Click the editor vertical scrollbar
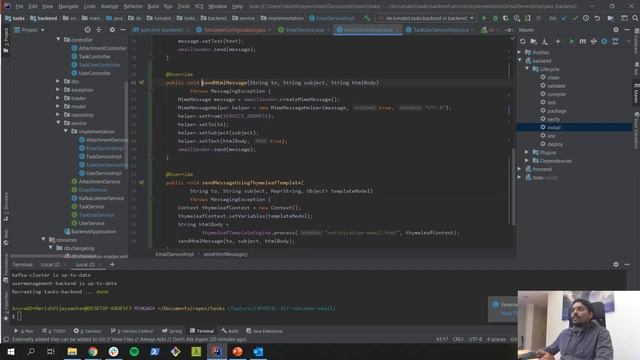Image resolution: width=640 pixels, height=360 pixels. [512, 186]
